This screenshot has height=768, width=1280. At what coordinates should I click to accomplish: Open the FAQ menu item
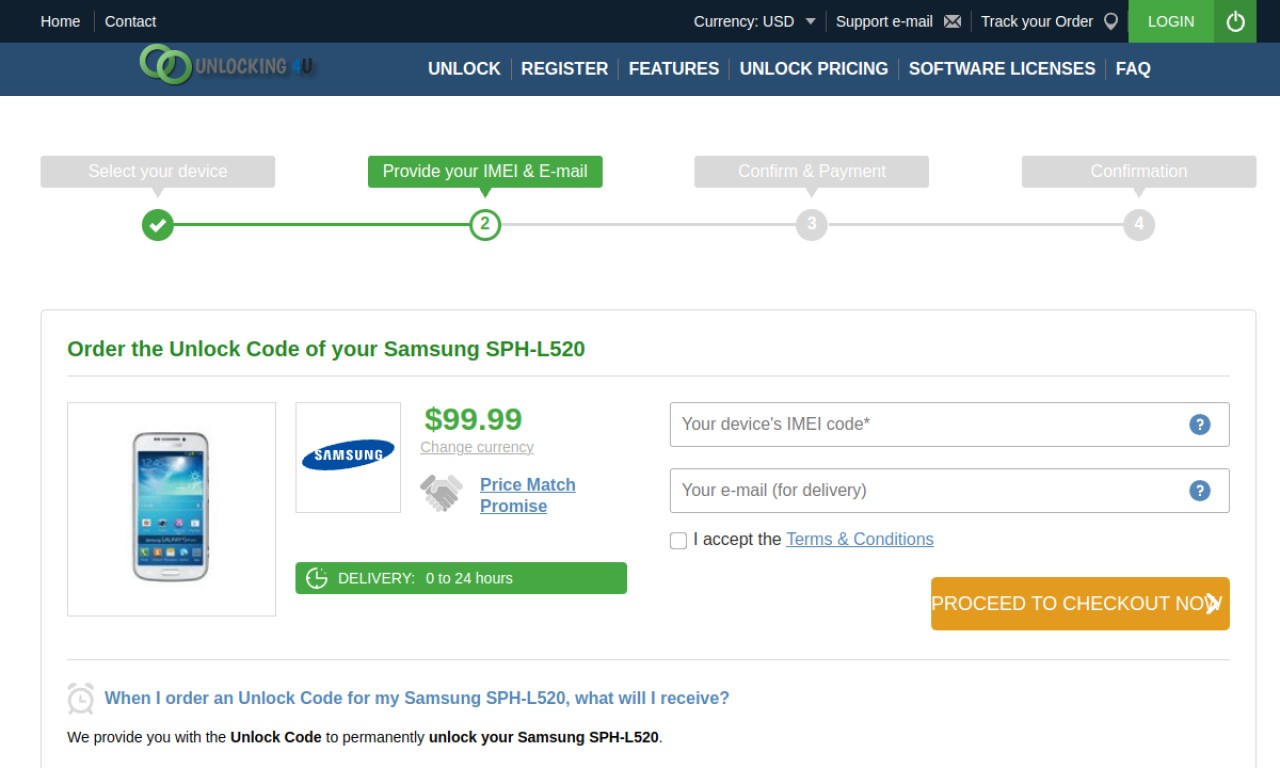click(x=1133, y=69)
